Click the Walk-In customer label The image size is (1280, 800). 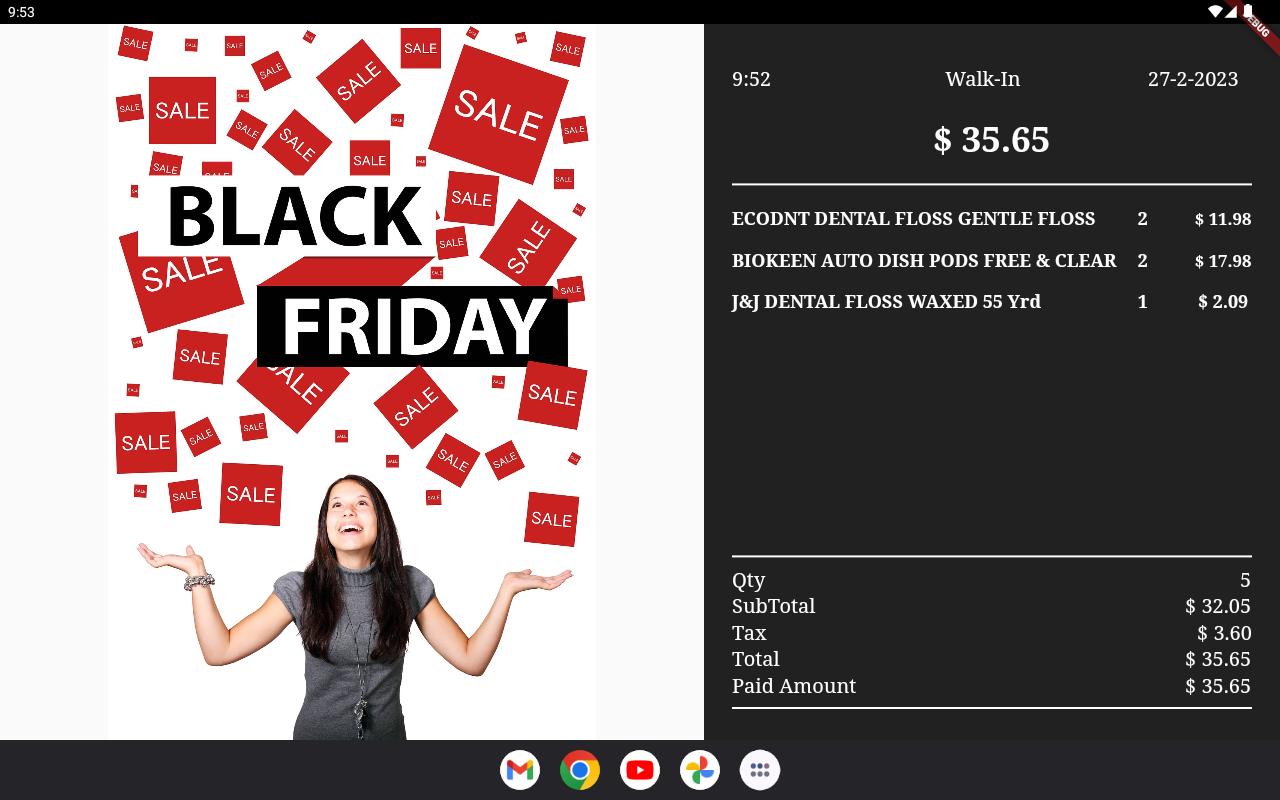pos(983,79)
